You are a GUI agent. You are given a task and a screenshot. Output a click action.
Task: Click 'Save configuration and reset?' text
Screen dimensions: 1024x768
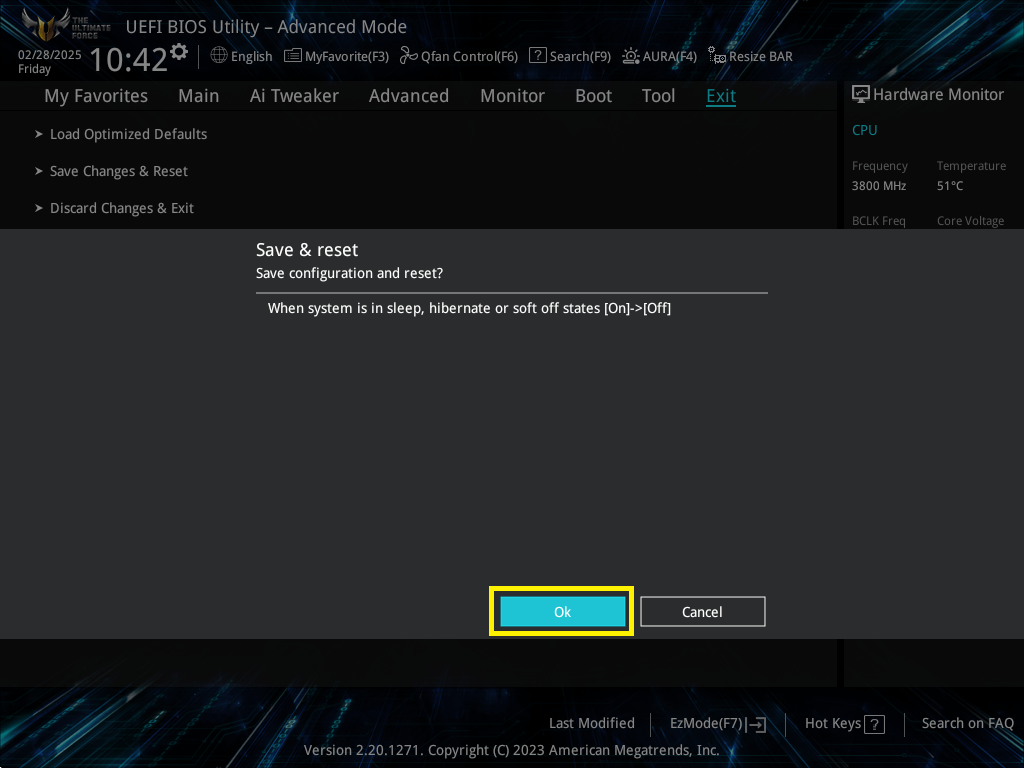click(349, 273)
